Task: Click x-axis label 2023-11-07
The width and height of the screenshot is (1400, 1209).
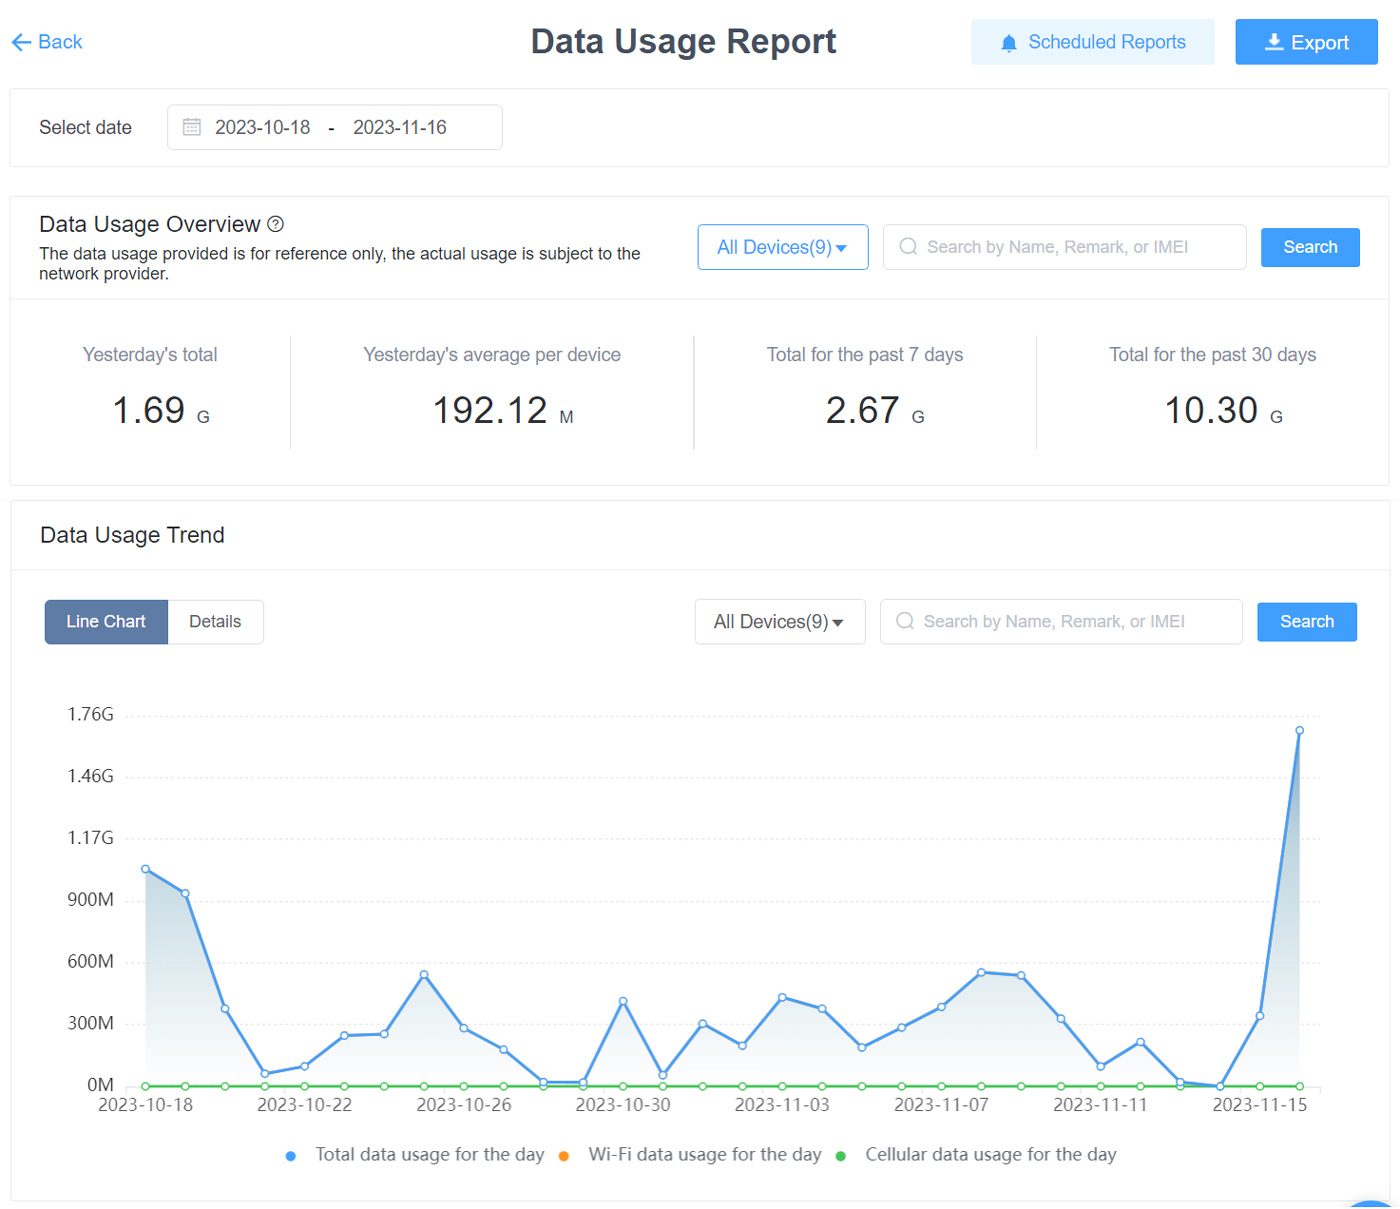Action: pyautogui.click(x=941, y=1105)
